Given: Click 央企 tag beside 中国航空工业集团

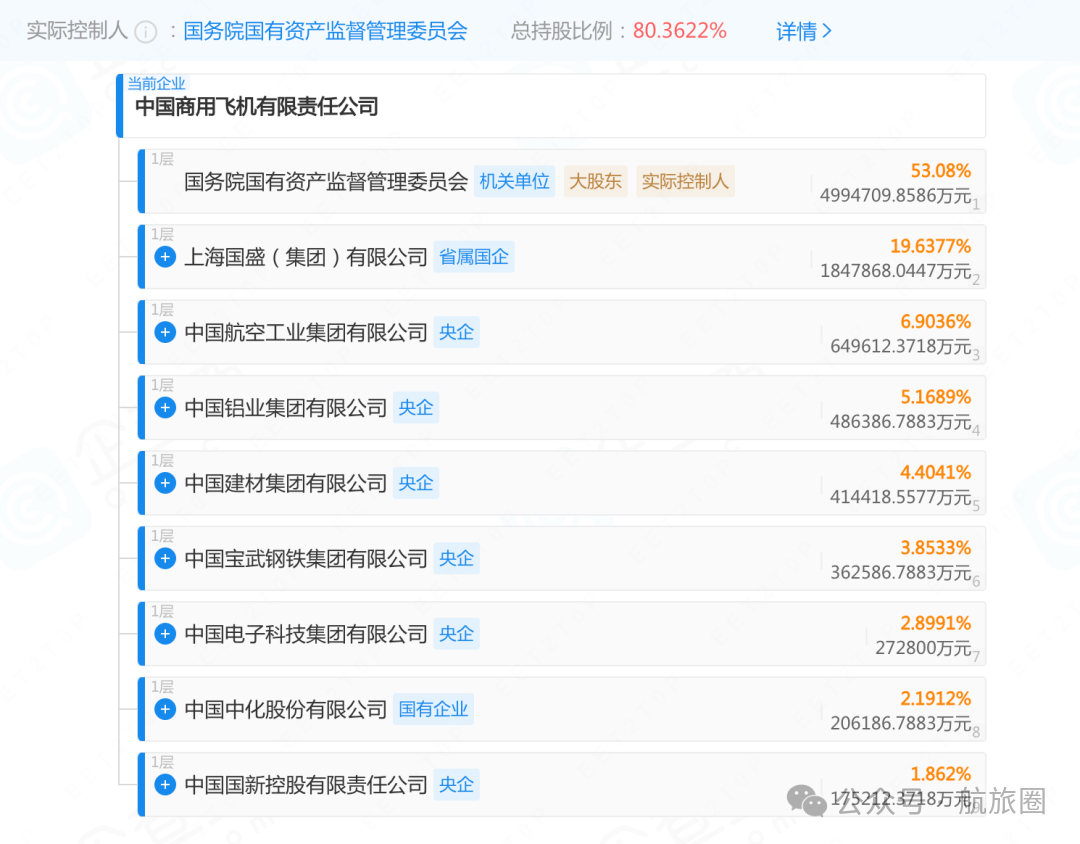Looking at the screenshot, I should (457, 332).
